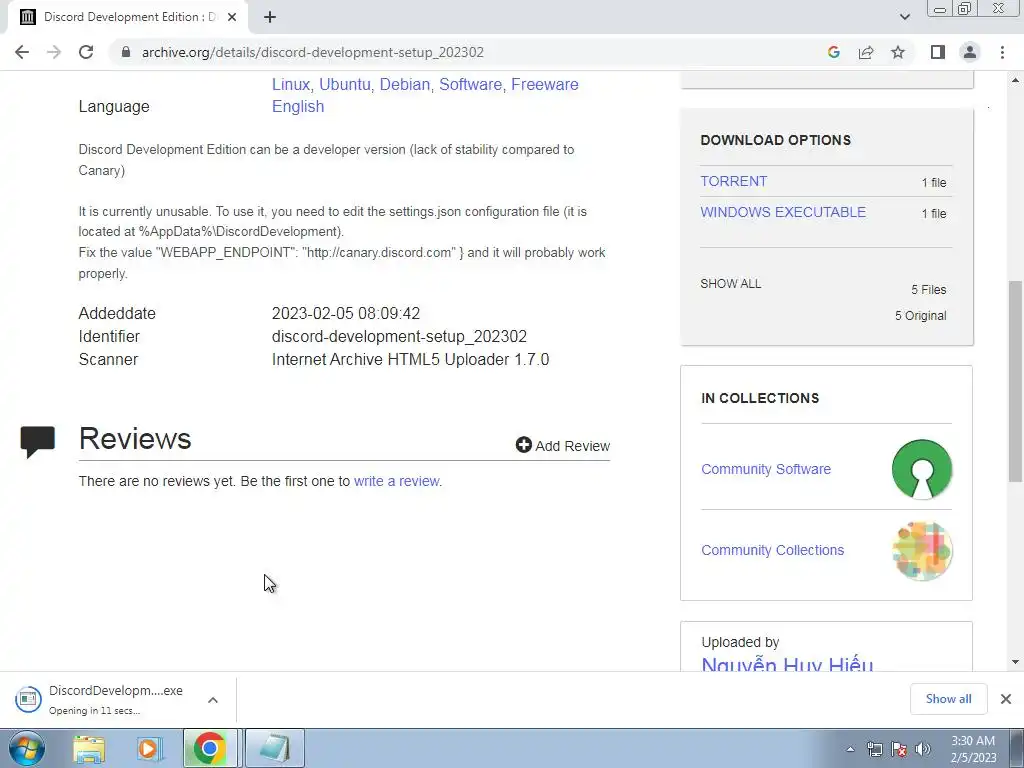
Task: Click the browser forward arrow
Action: [x=54, y=52]
